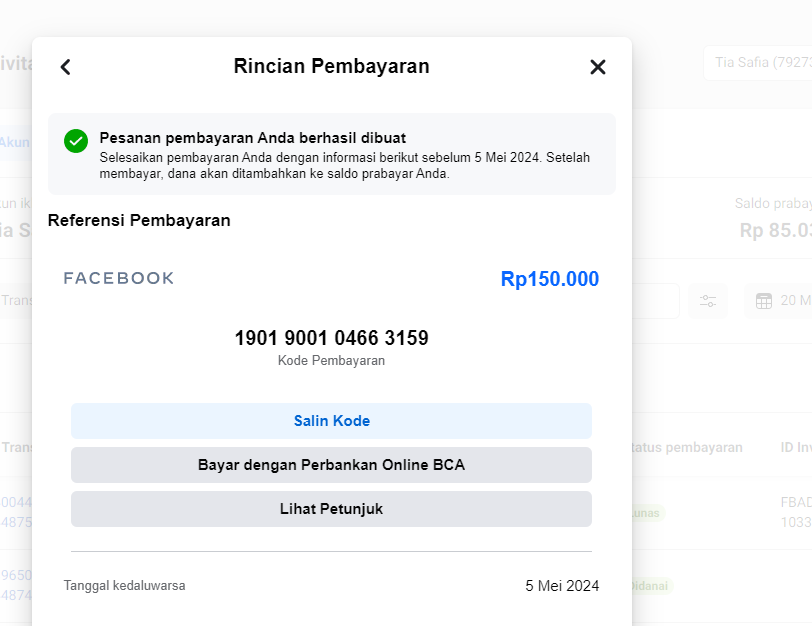The height and width of the screenshot is (626, 812).
Task: Click the Lunas status badge
Action: (x=648, y=512)
